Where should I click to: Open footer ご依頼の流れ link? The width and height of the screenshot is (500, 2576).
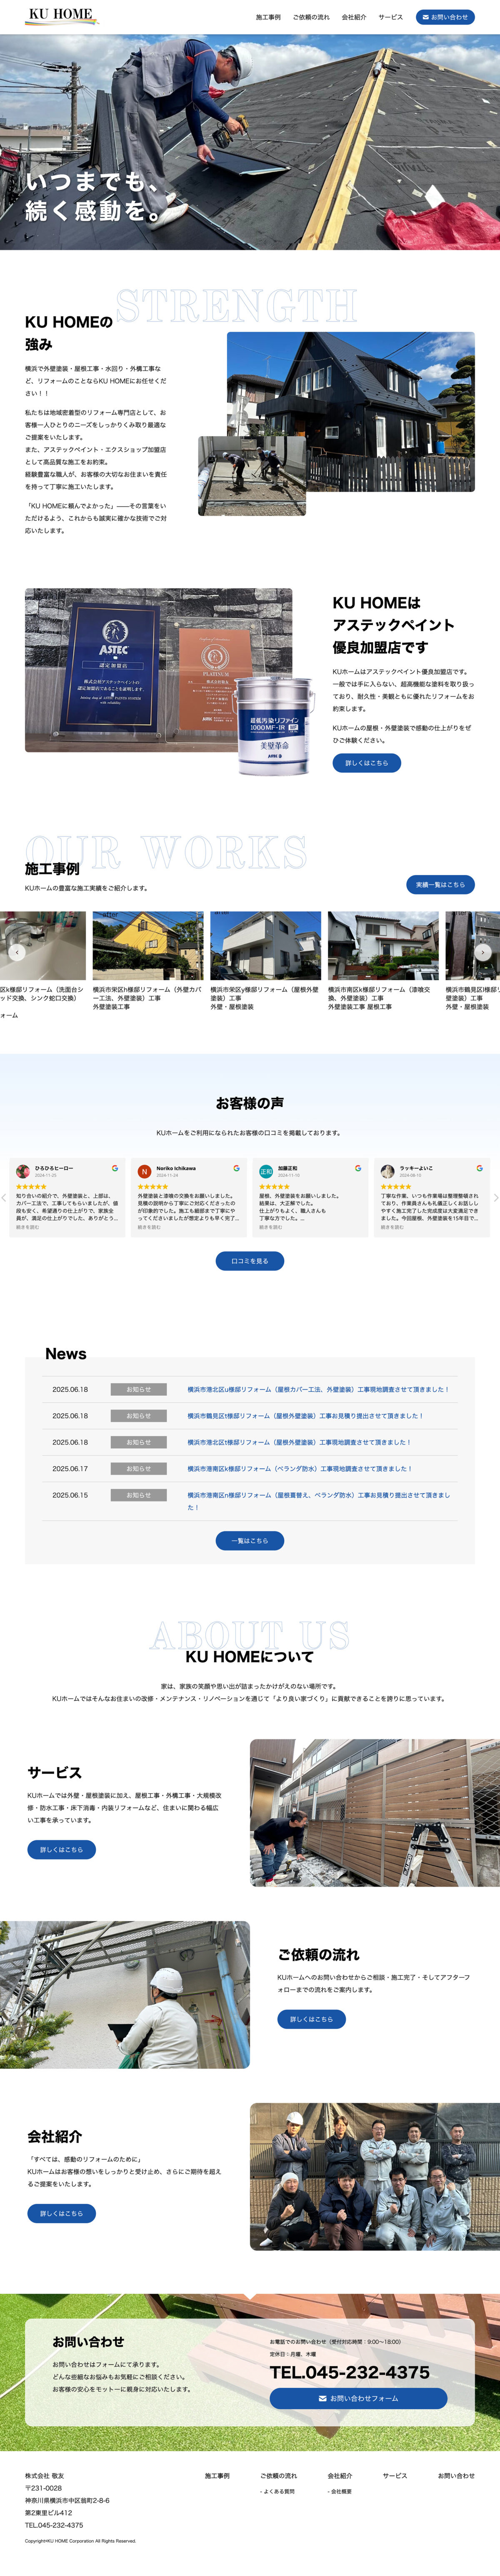278,2476
